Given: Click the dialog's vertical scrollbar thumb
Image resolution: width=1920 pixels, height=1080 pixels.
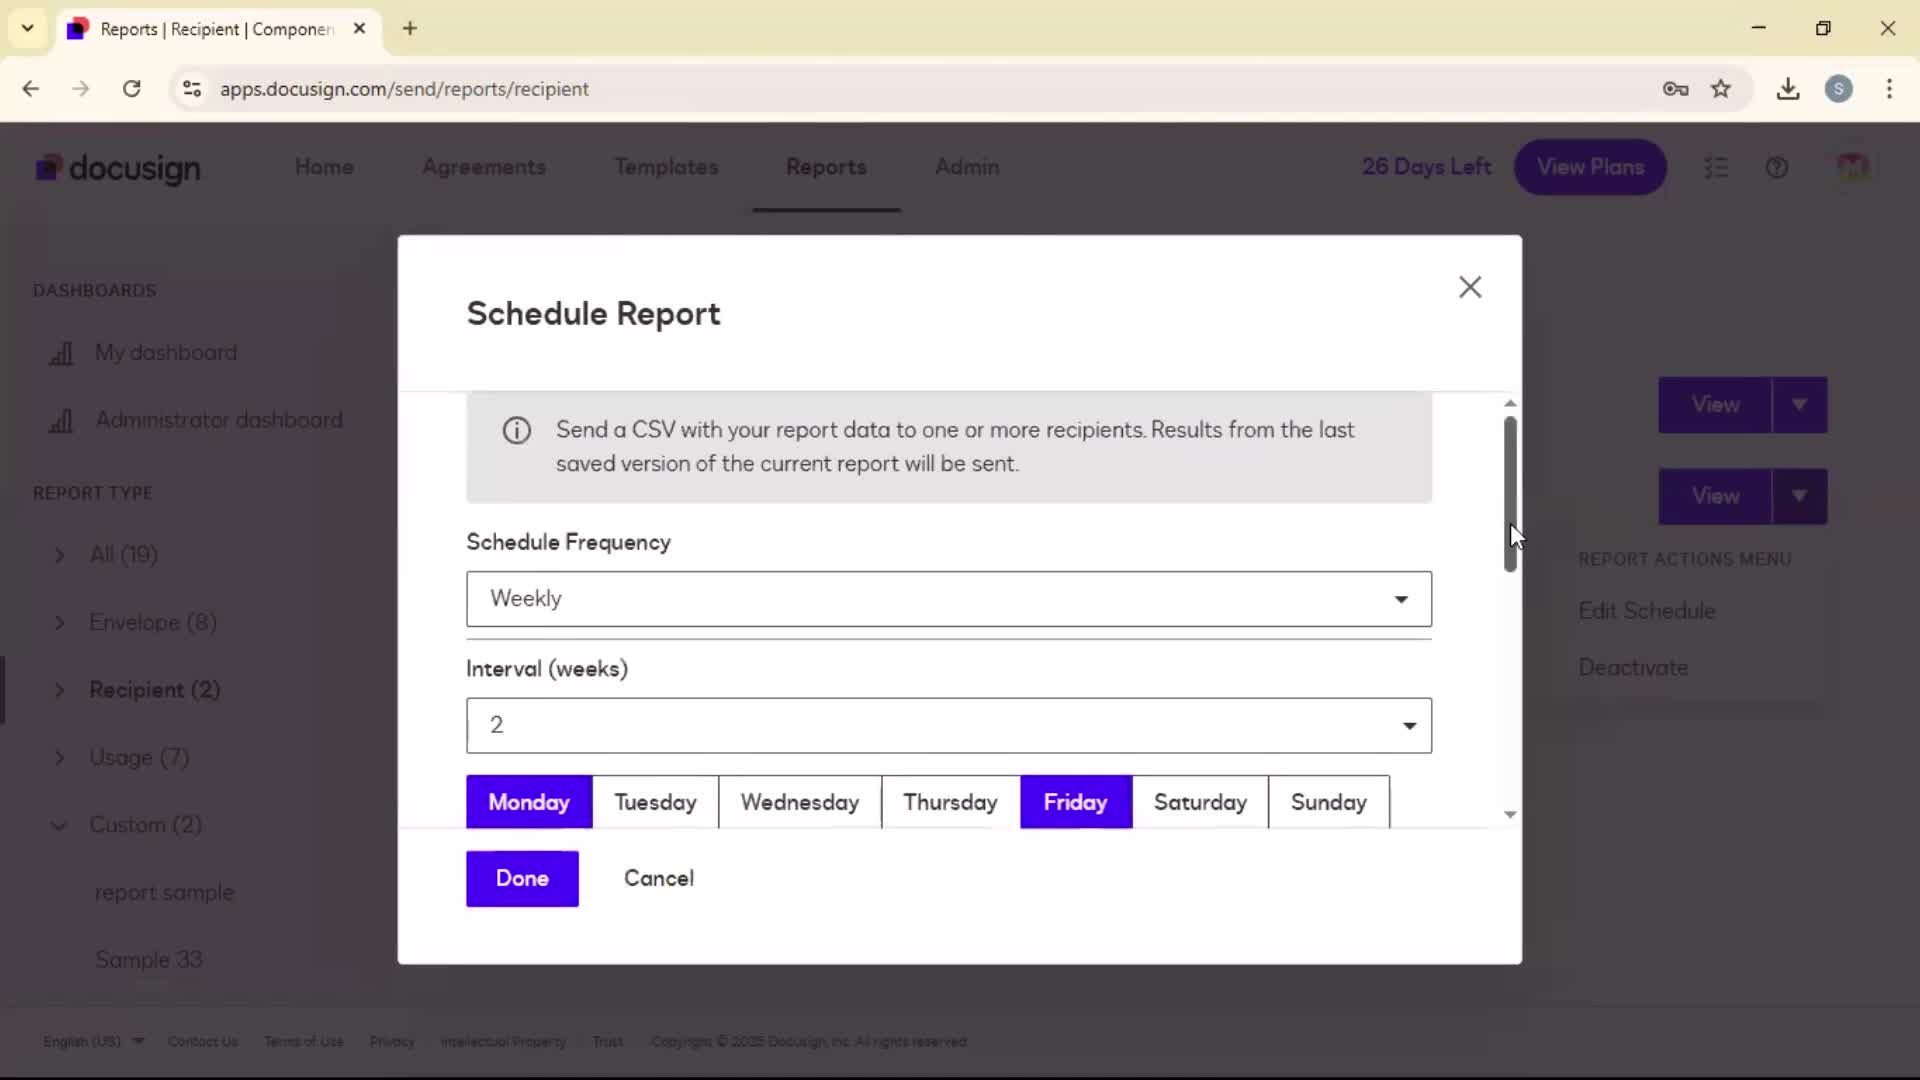Looking at the screenshot, I should point(1510,490).
